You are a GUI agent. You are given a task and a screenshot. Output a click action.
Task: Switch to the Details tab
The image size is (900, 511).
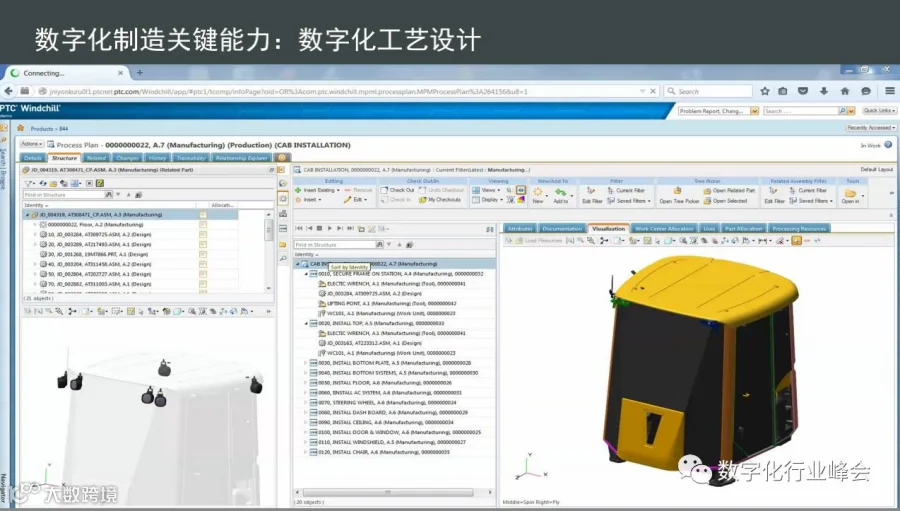coord(33,158)
